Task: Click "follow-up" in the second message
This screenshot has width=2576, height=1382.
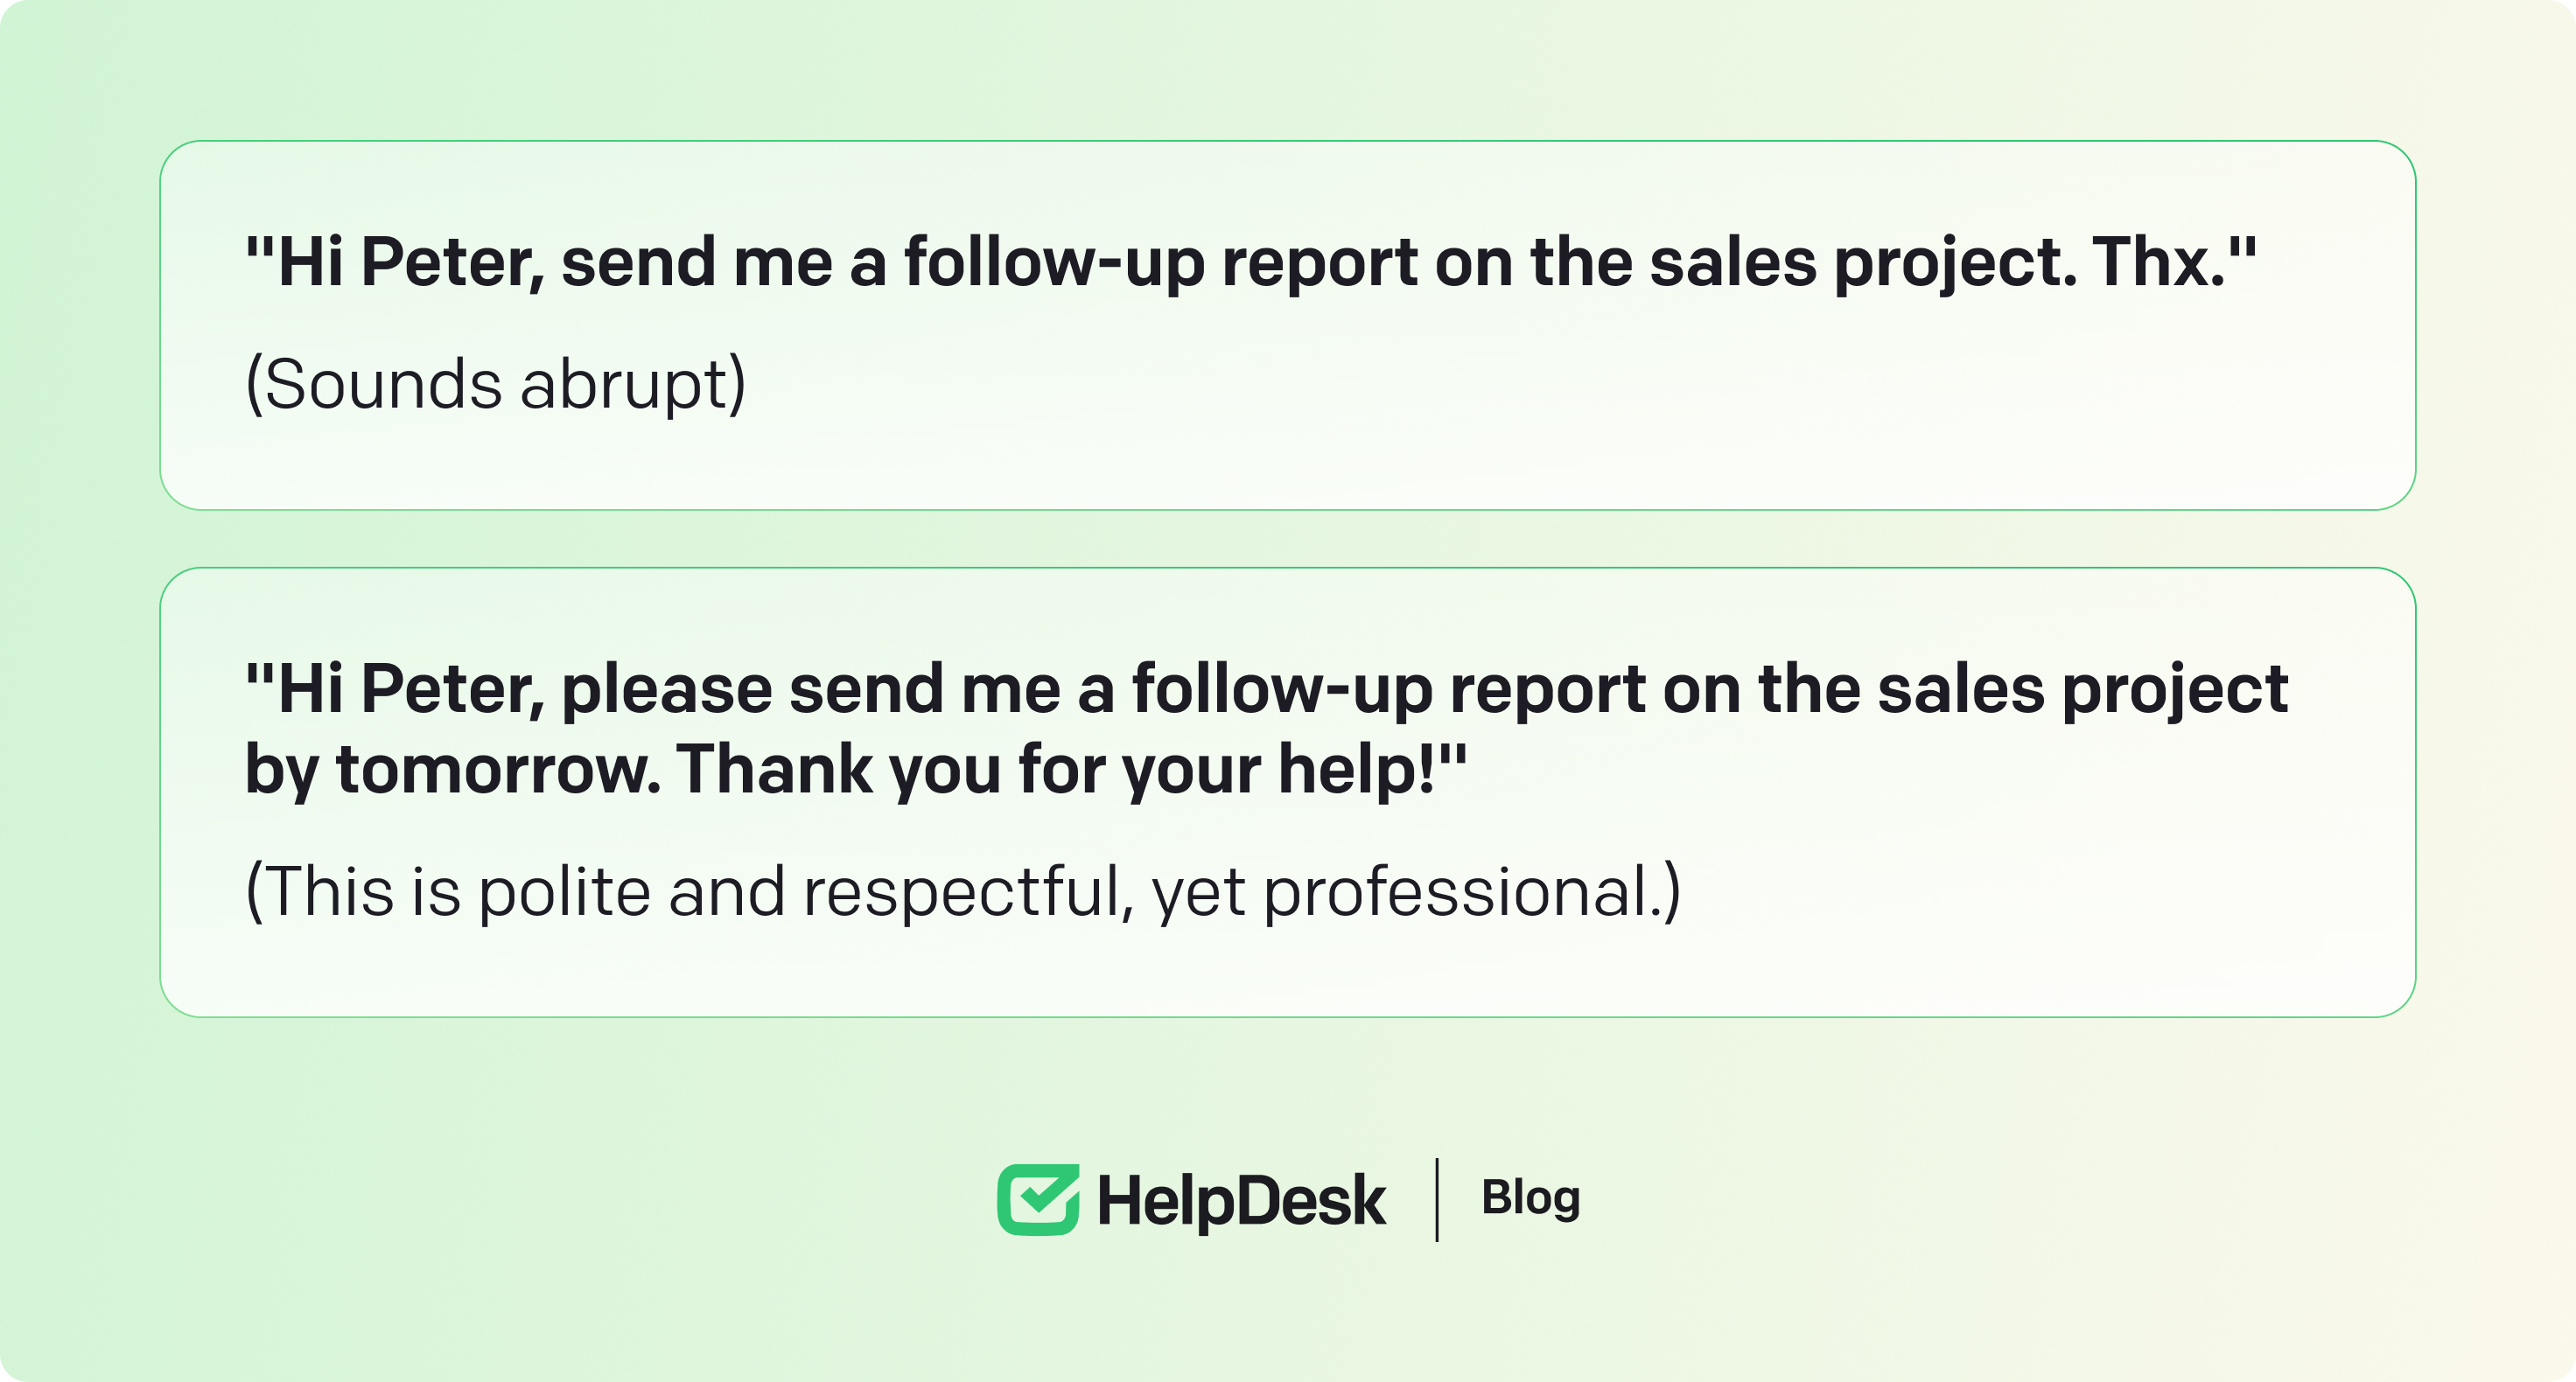Action: [x=1282, y=690]
